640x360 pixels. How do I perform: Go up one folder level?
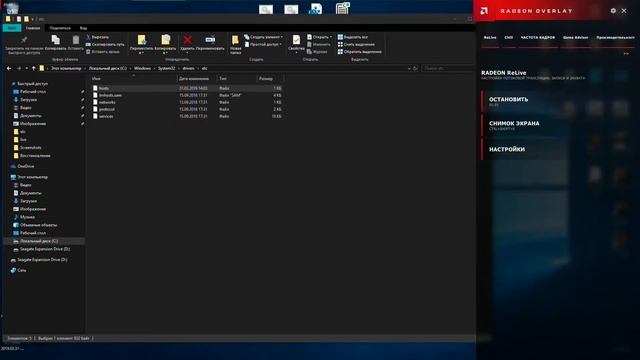[x=33, y=69]
